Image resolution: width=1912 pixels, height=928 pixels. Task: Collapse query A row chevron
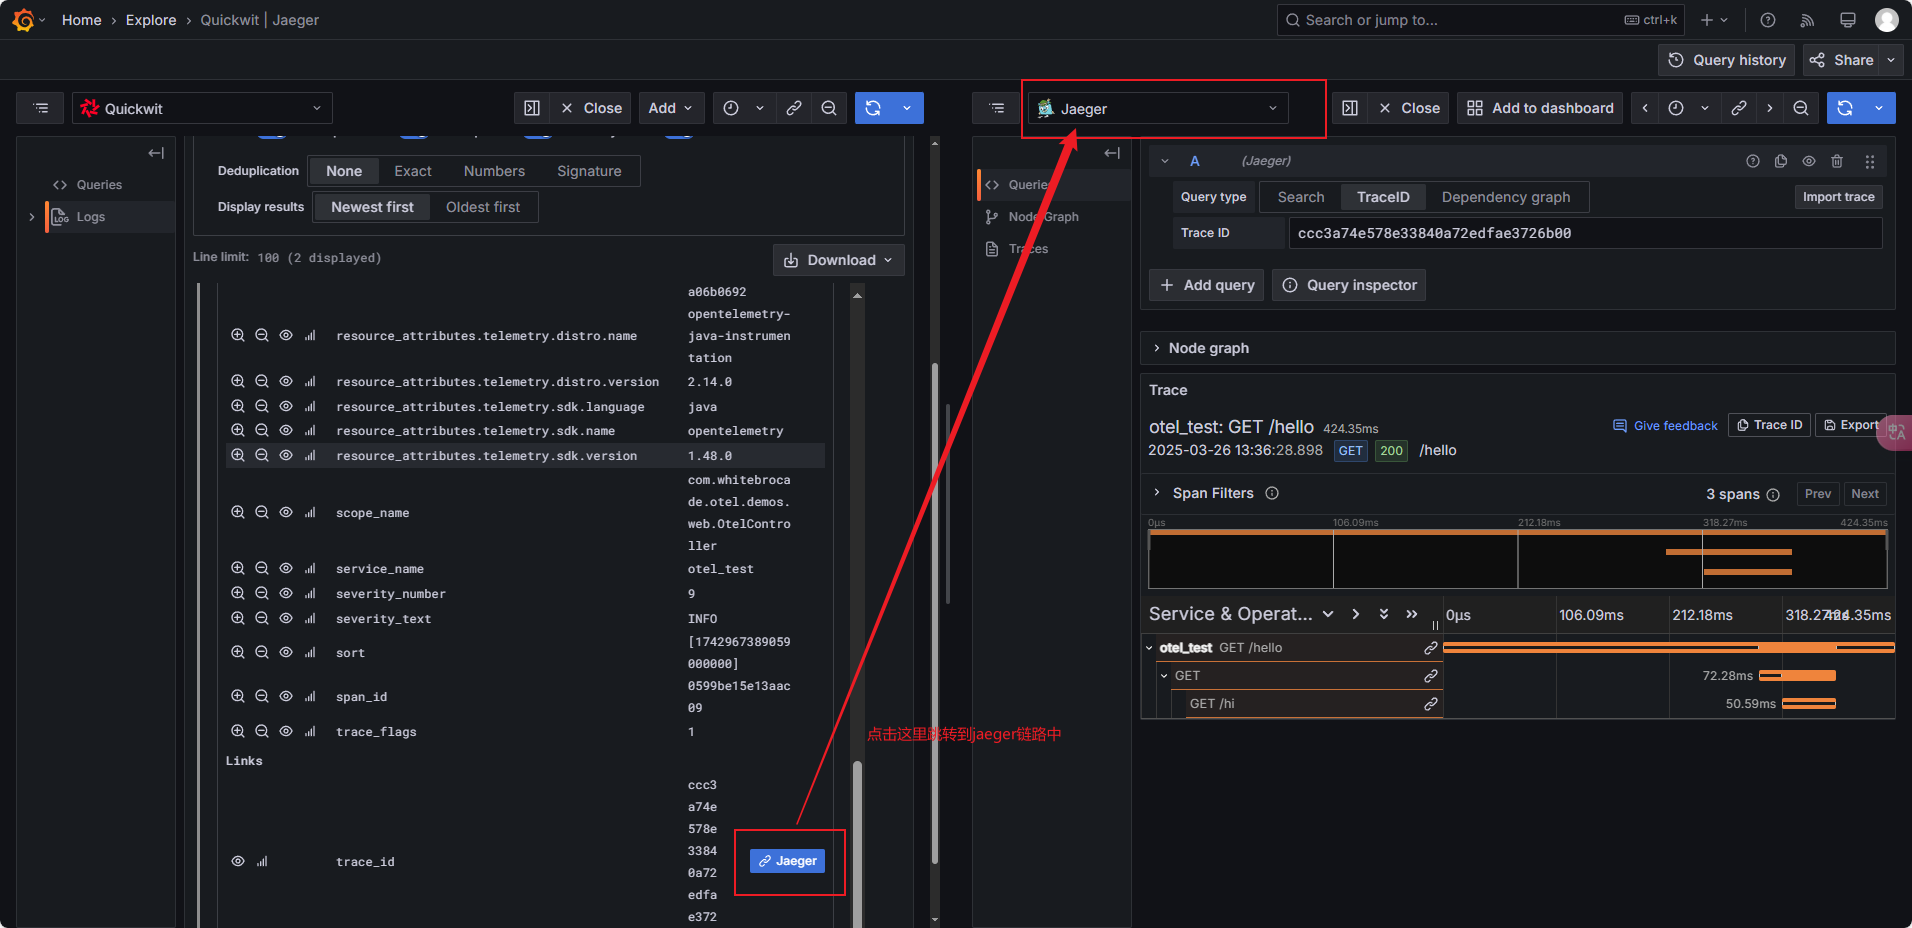tap(1165, 161)
